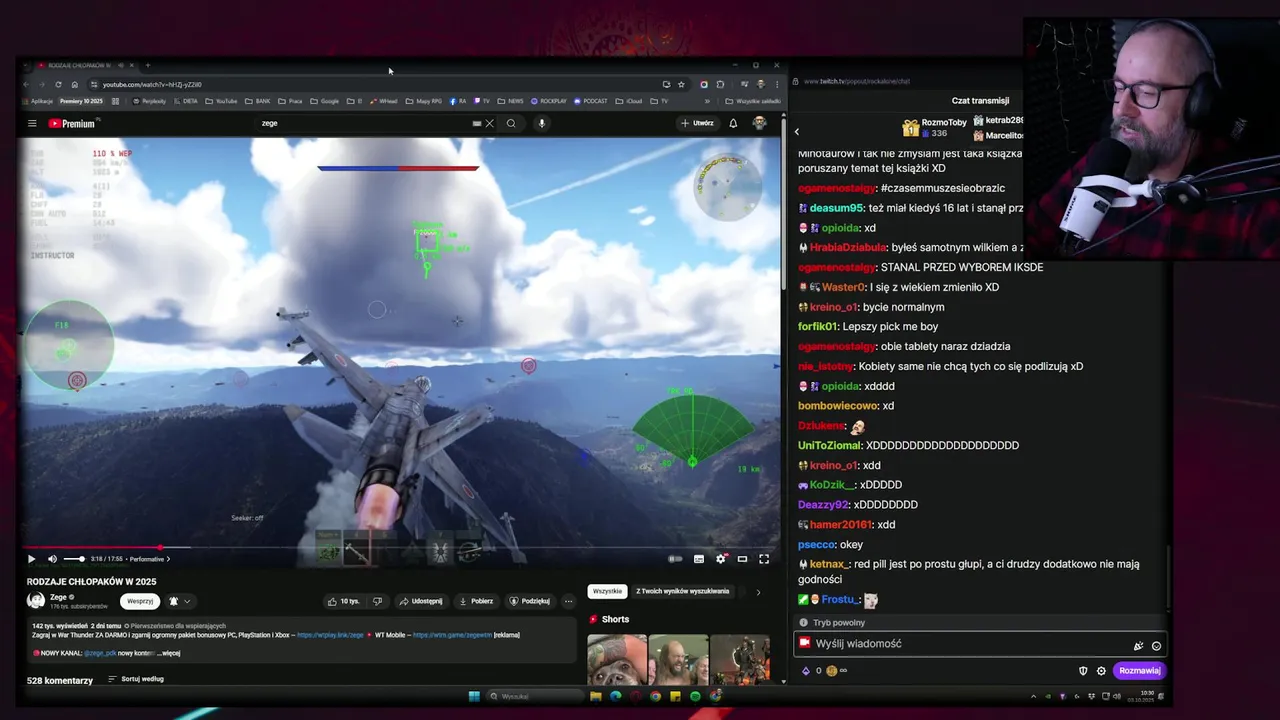Open the browser extensions puzzle icon
The height and width of the screenshot is (720, 1280).
point(720,84)
